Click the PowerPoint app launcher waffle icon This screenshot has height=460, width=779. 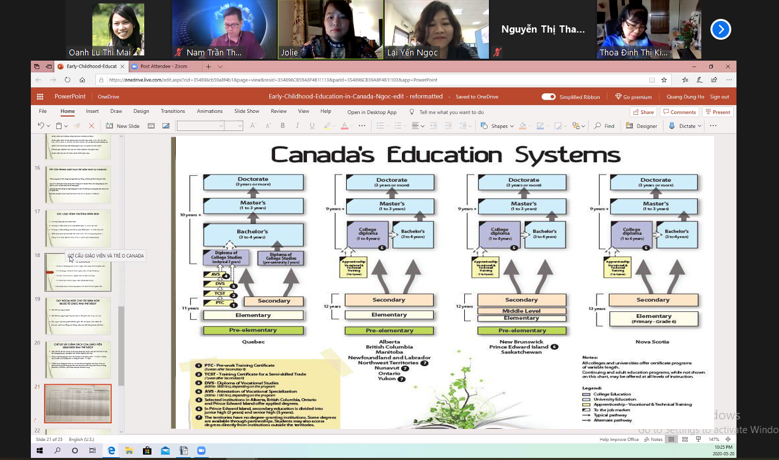41,97
